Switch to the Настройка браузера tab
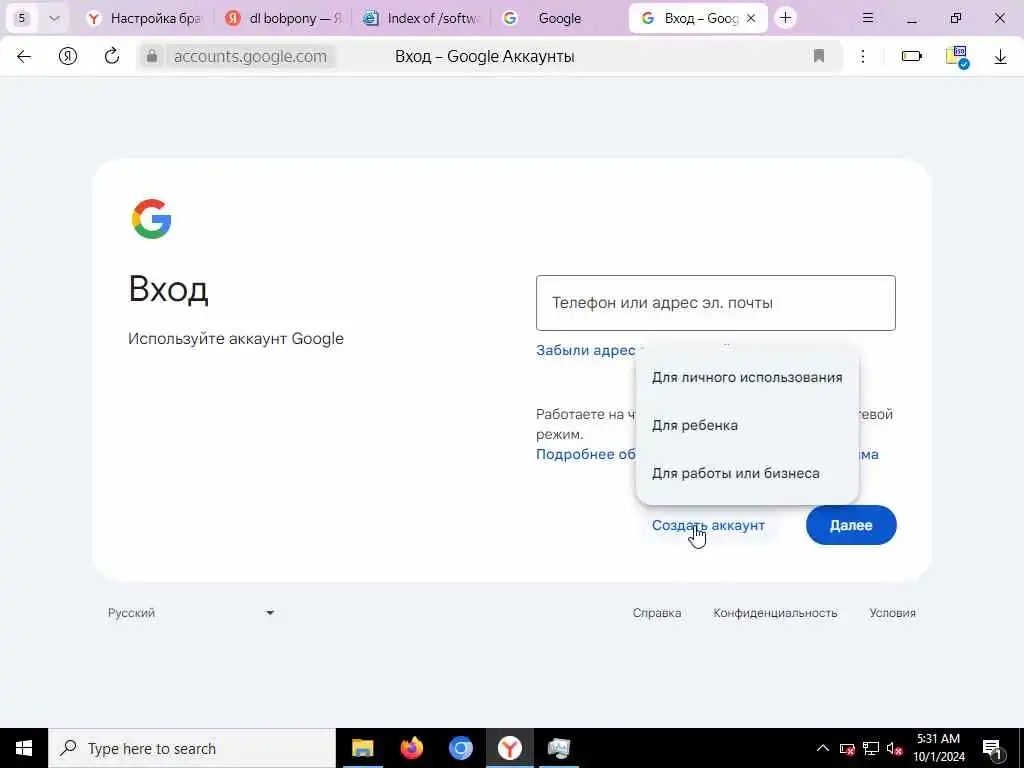This screenshot has height=768, width=1024. (145, 18)
